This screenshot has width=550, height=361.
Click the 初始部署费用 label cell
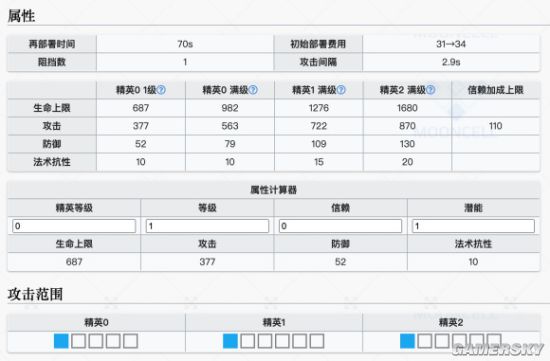coord(318,44)
